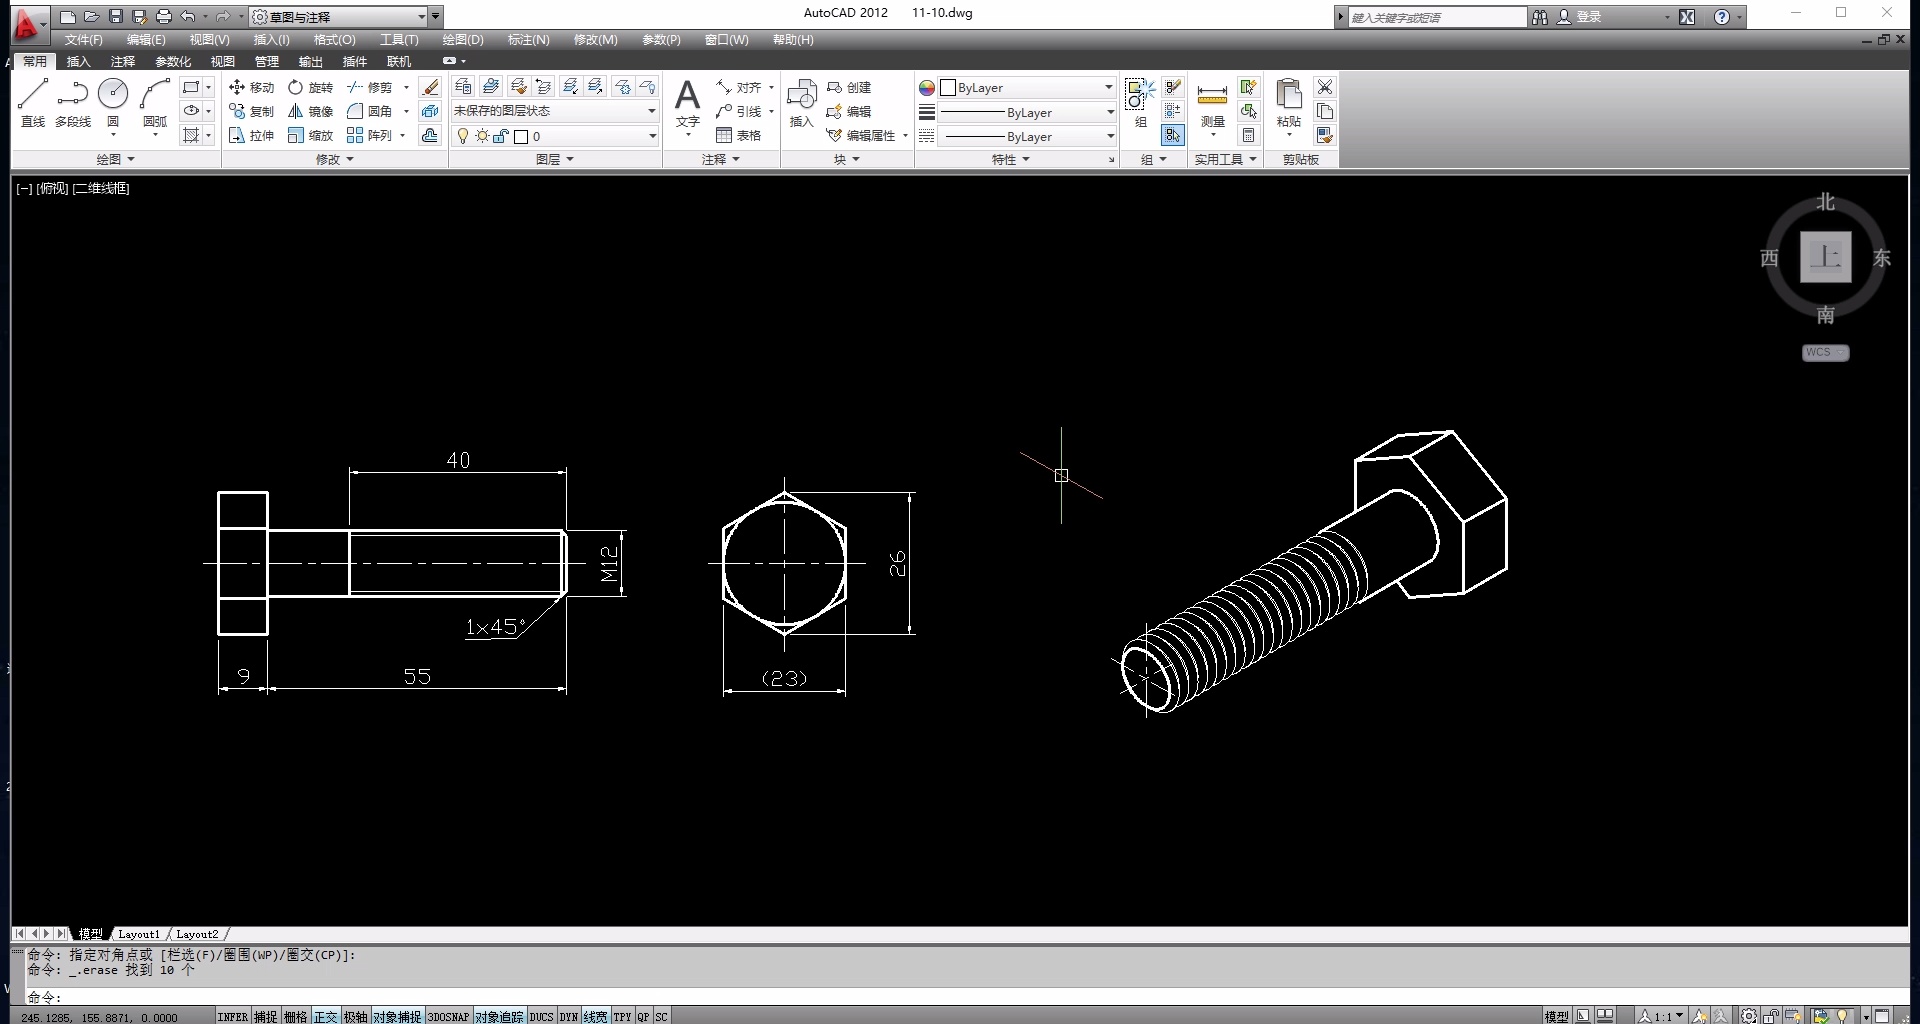Switch to the Layout1 tab
The height and width of the screenshot is (1024, 1920).
coord(138,934)
